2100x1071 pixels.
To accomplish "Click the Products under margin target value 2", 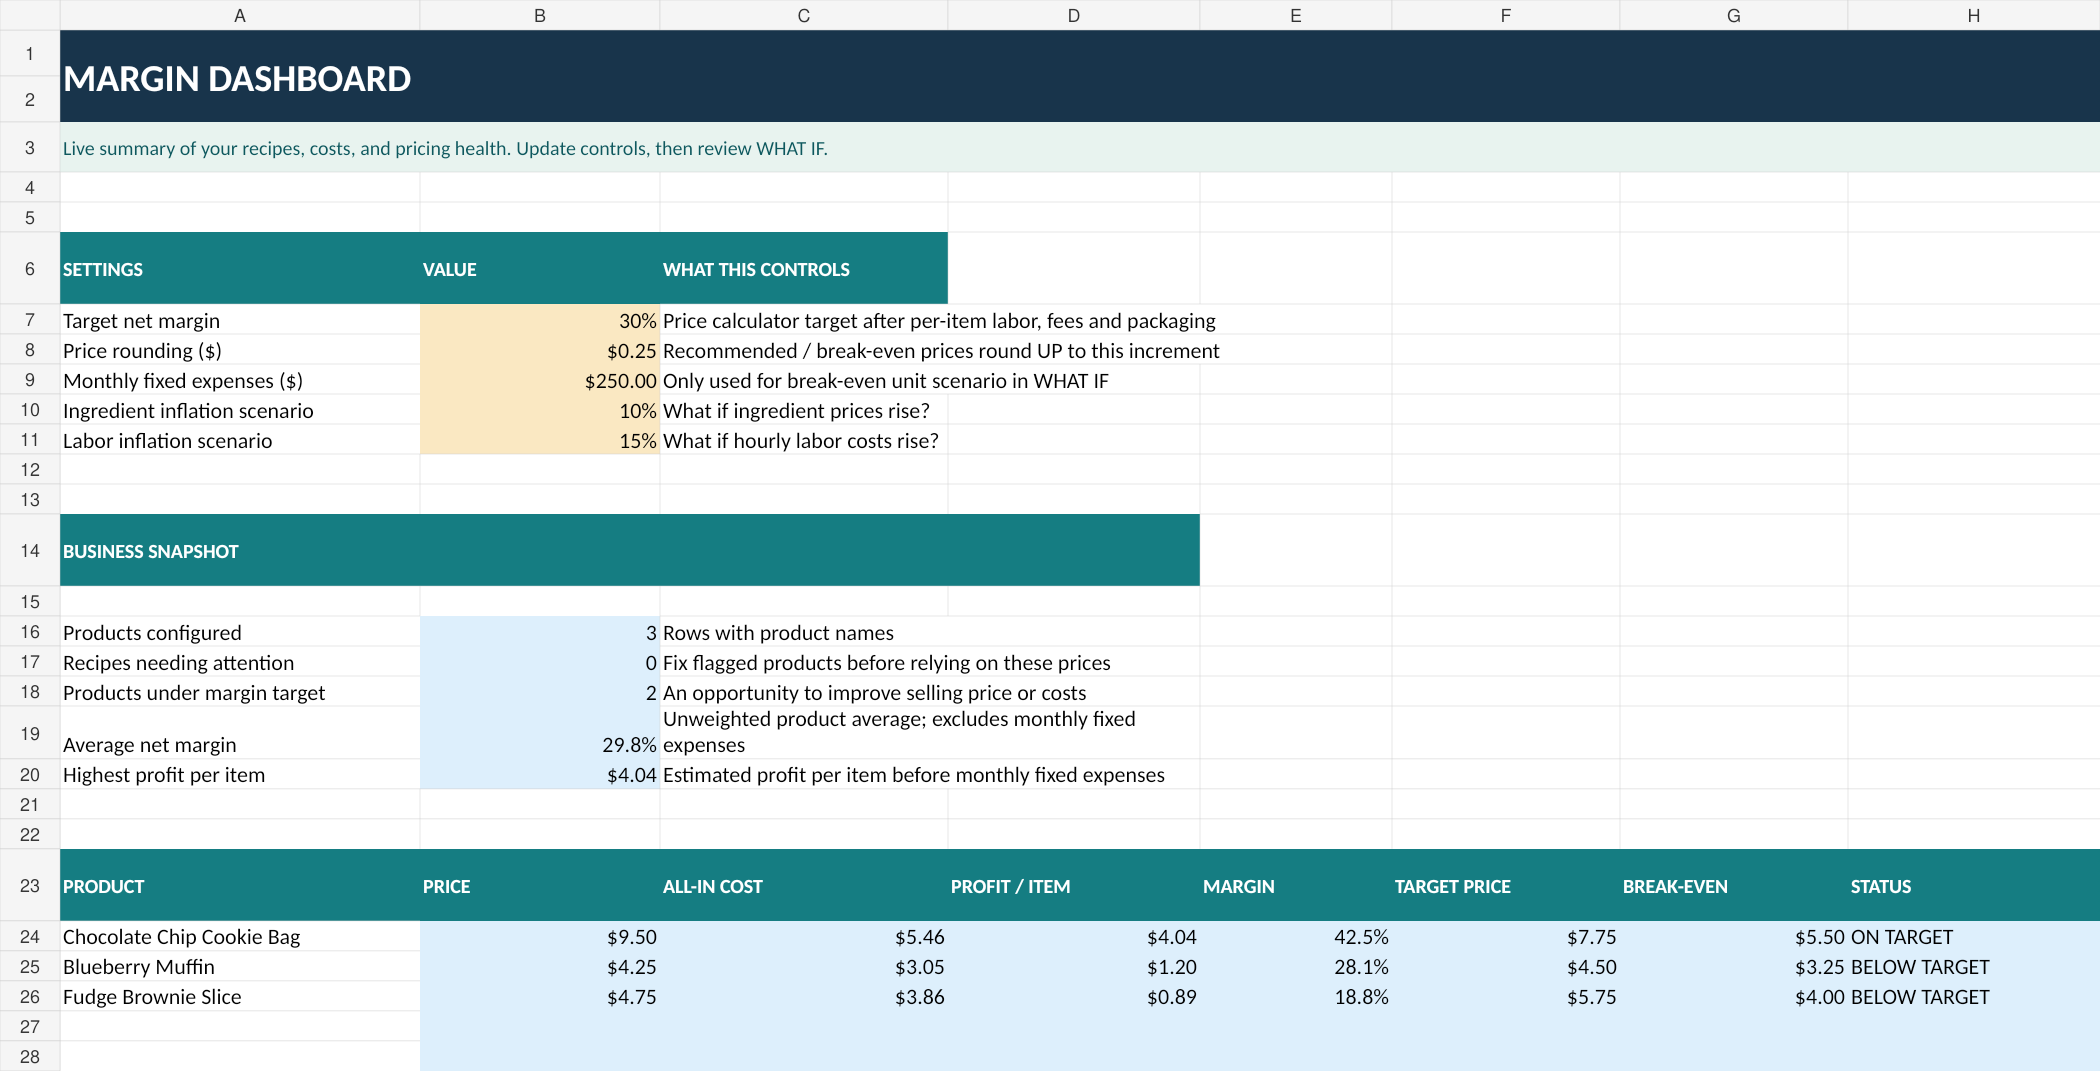I will pyautogui.click(x=540, y=692).
